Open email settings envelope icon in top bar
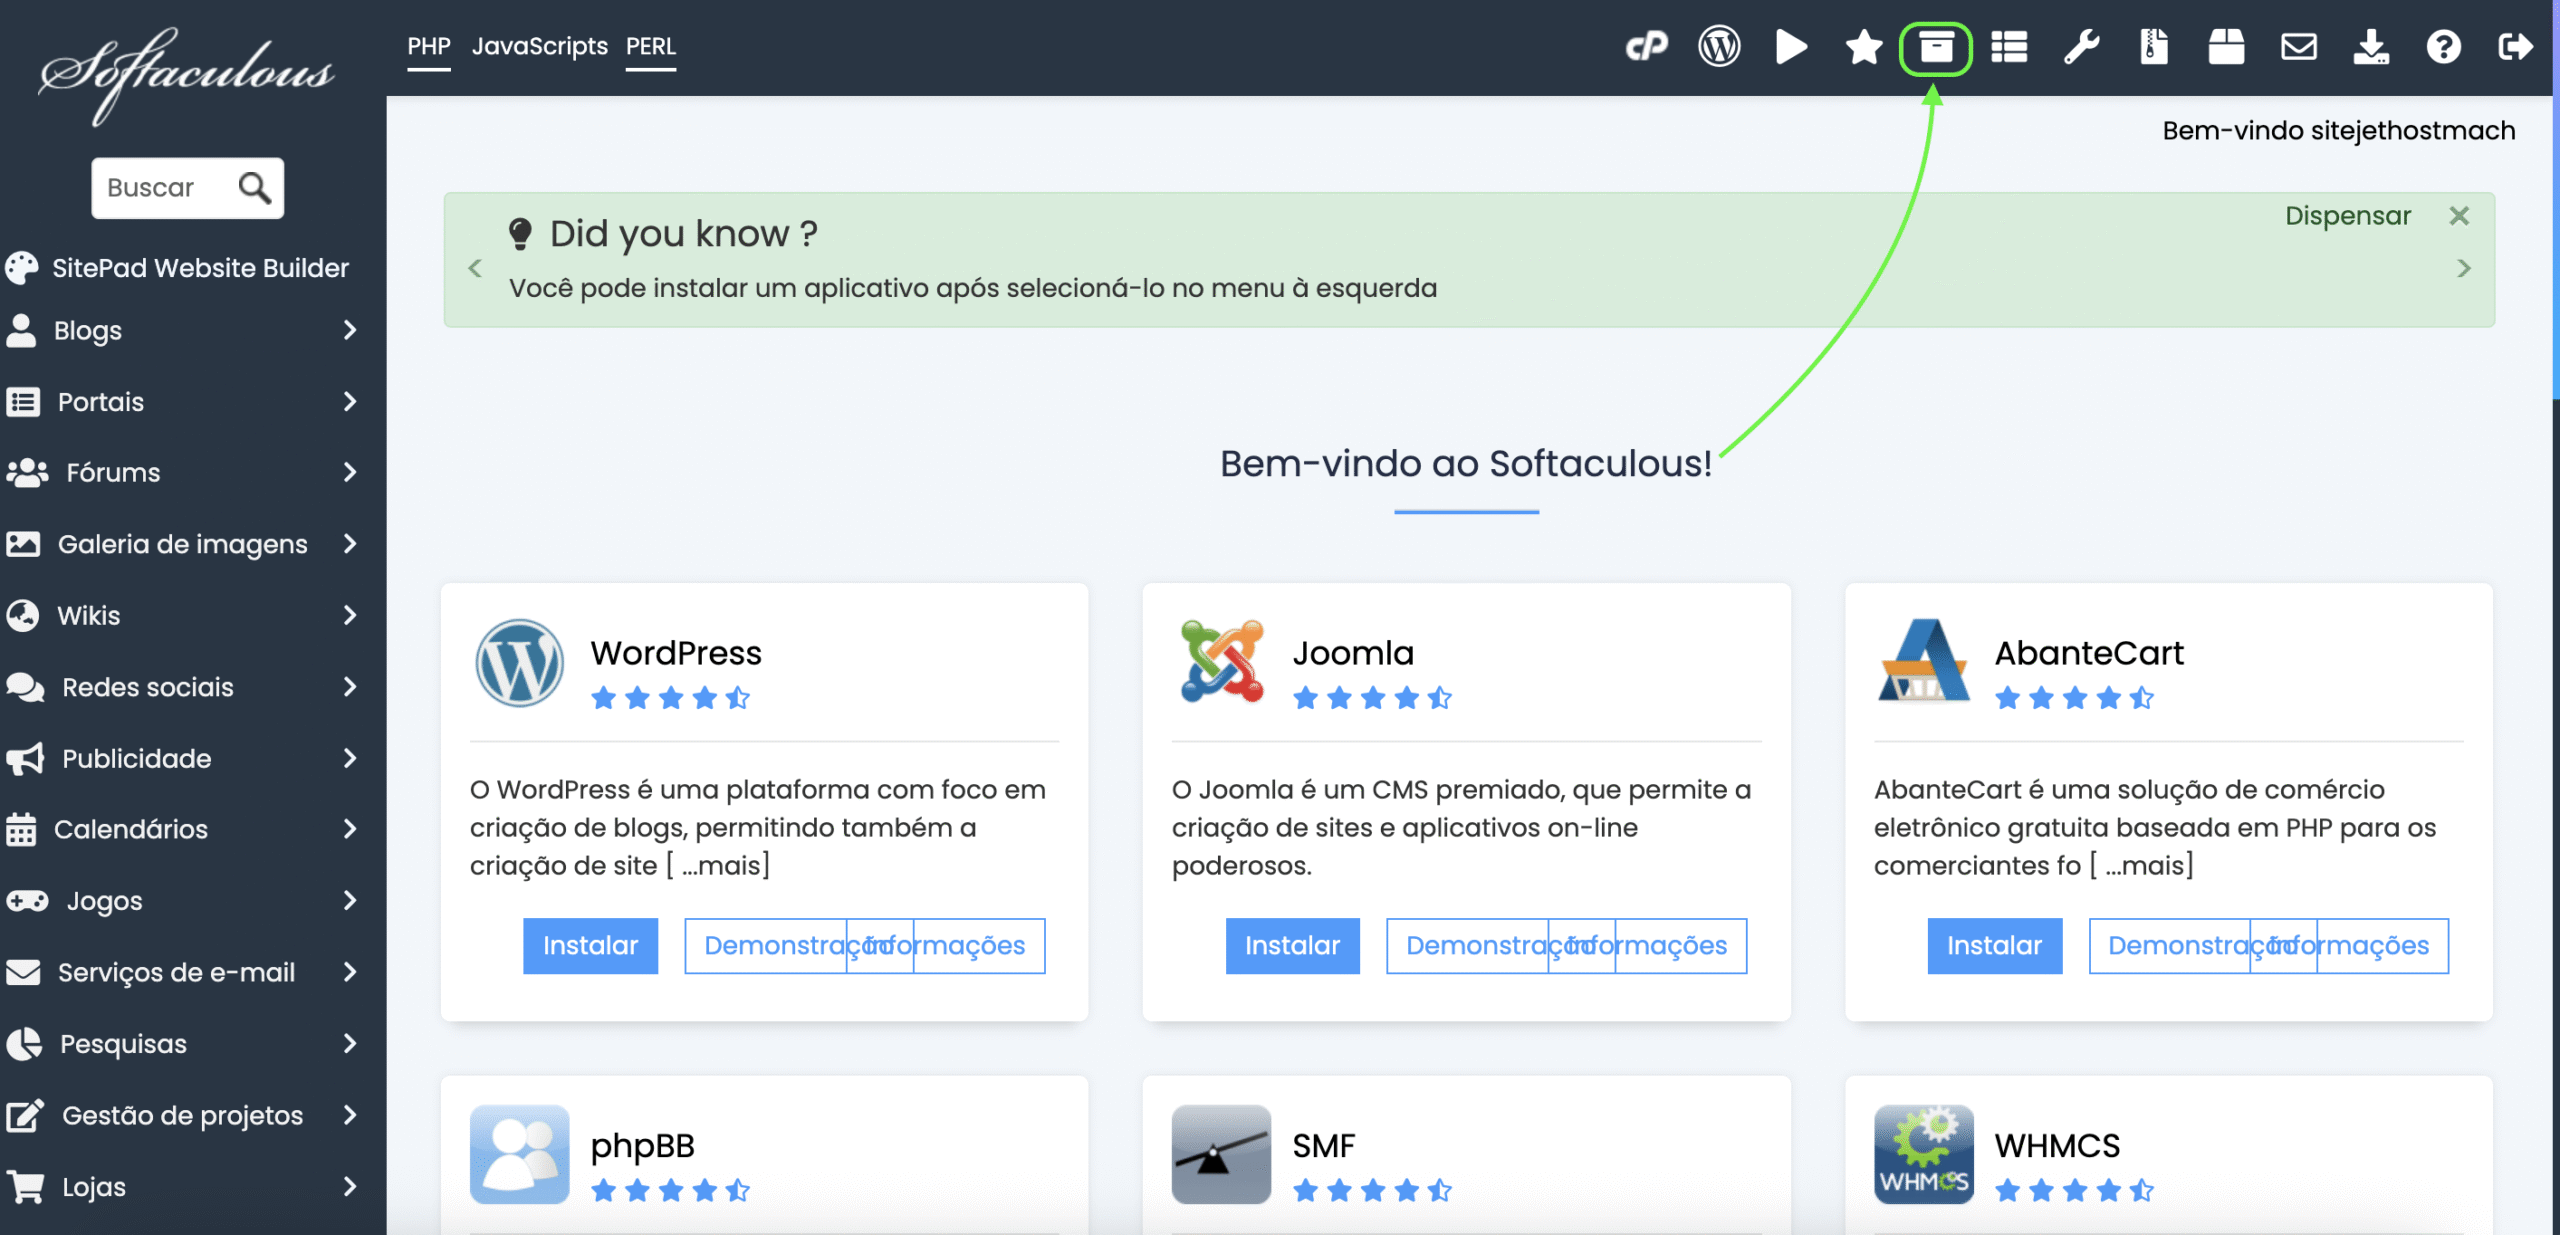Viewport: 2560px width, 1235px height. 2299,47
